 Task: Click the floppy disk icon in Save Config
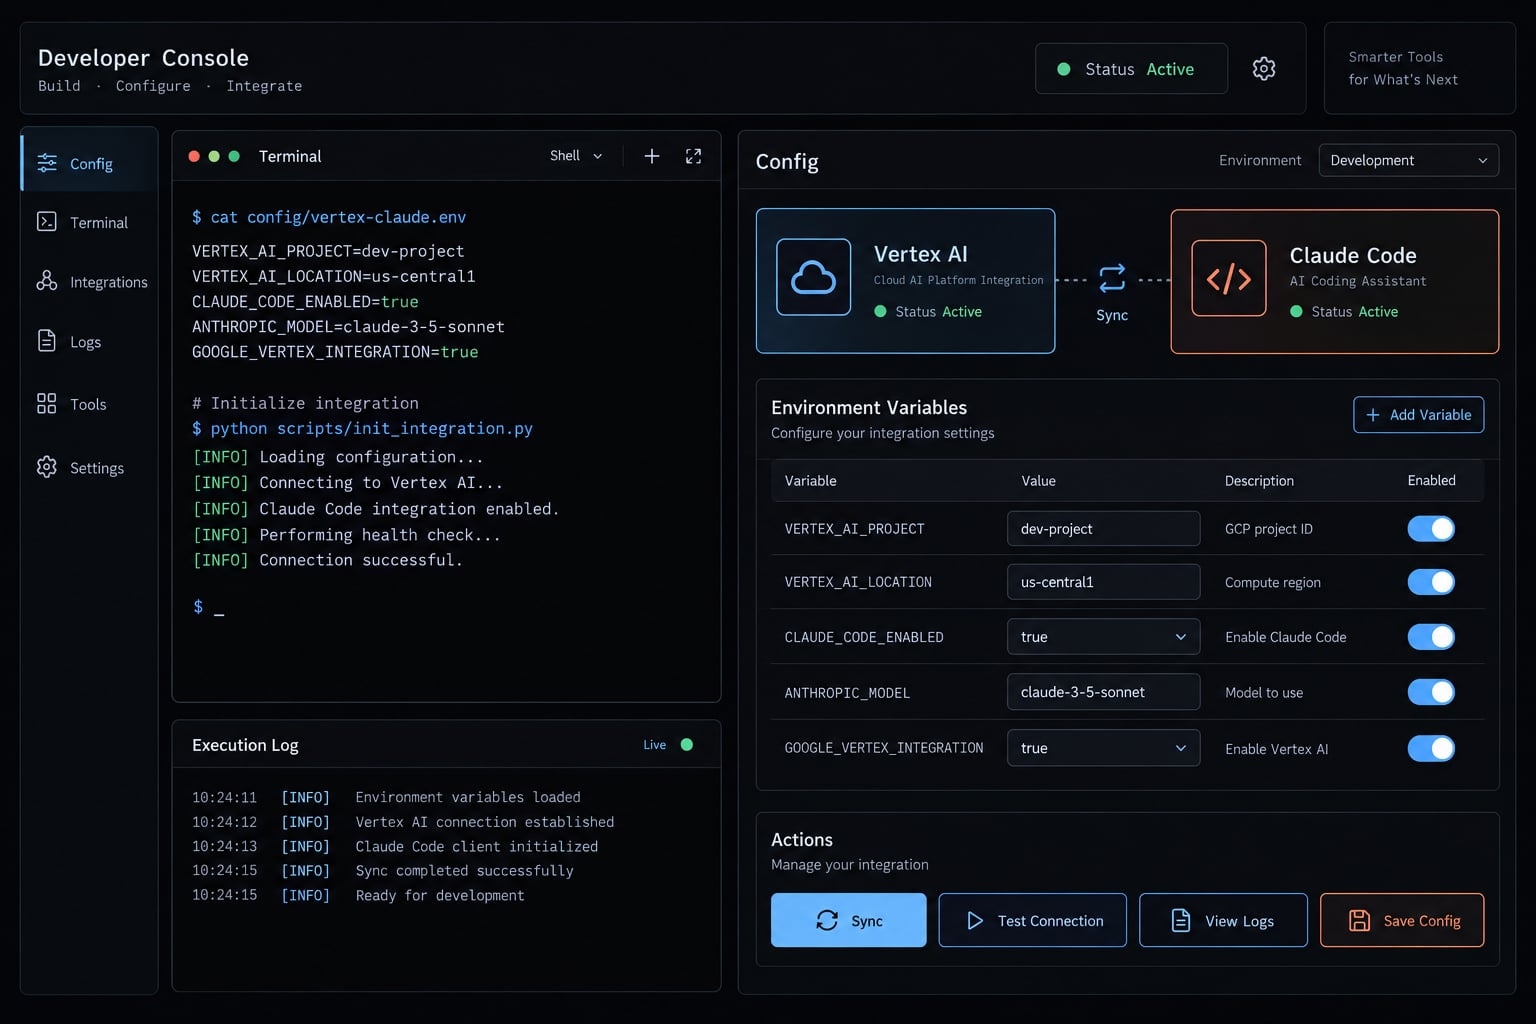point(1360,920)
